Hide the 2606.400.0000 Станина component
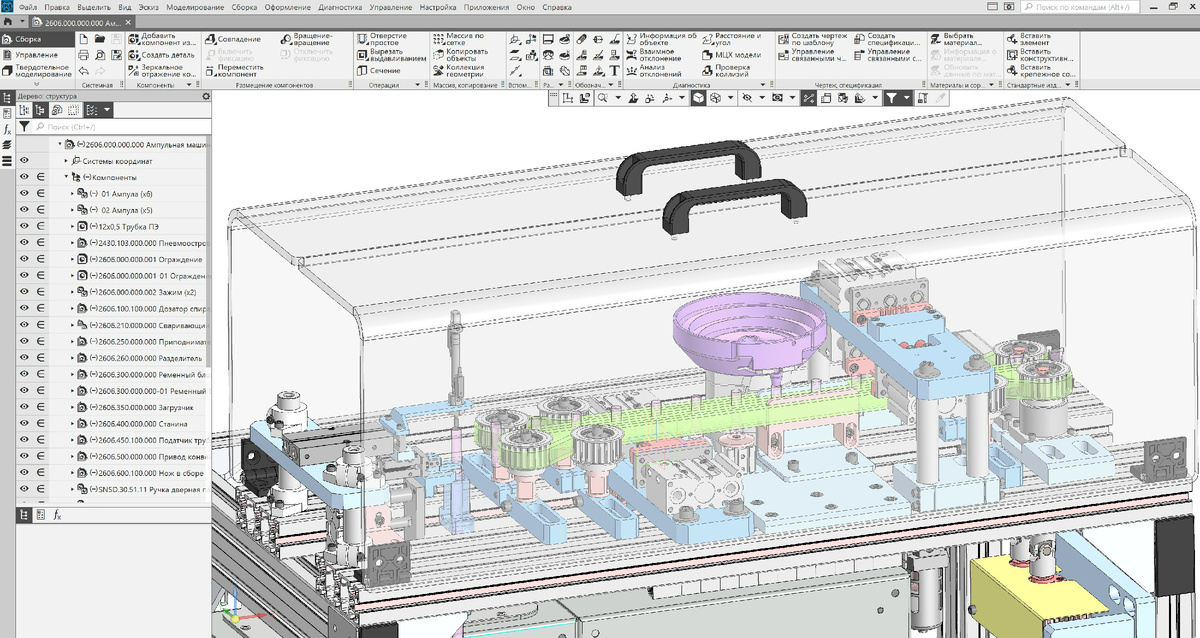 [x=24, y=424]
